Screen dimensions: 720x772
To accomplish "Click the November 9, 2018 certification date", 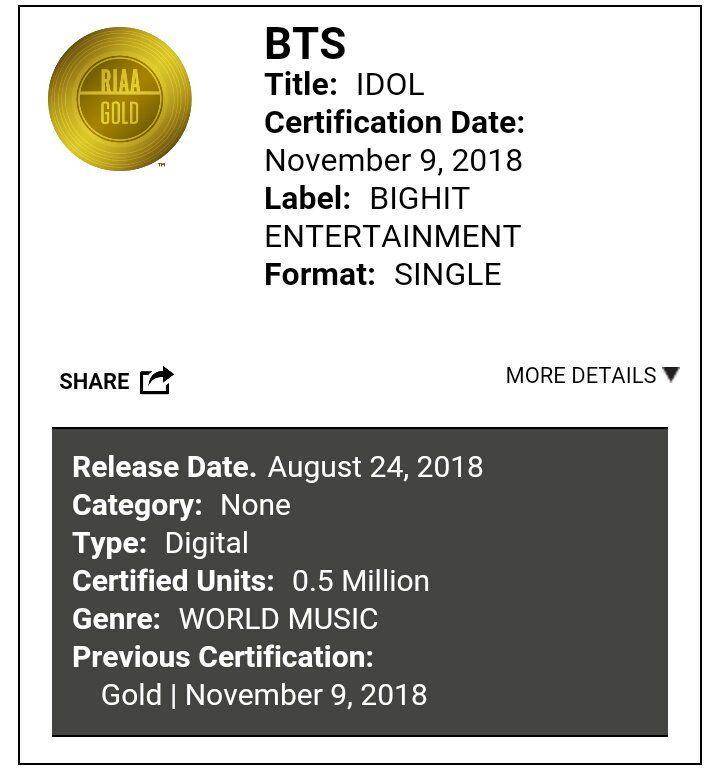I will click(x=393, y=161).
